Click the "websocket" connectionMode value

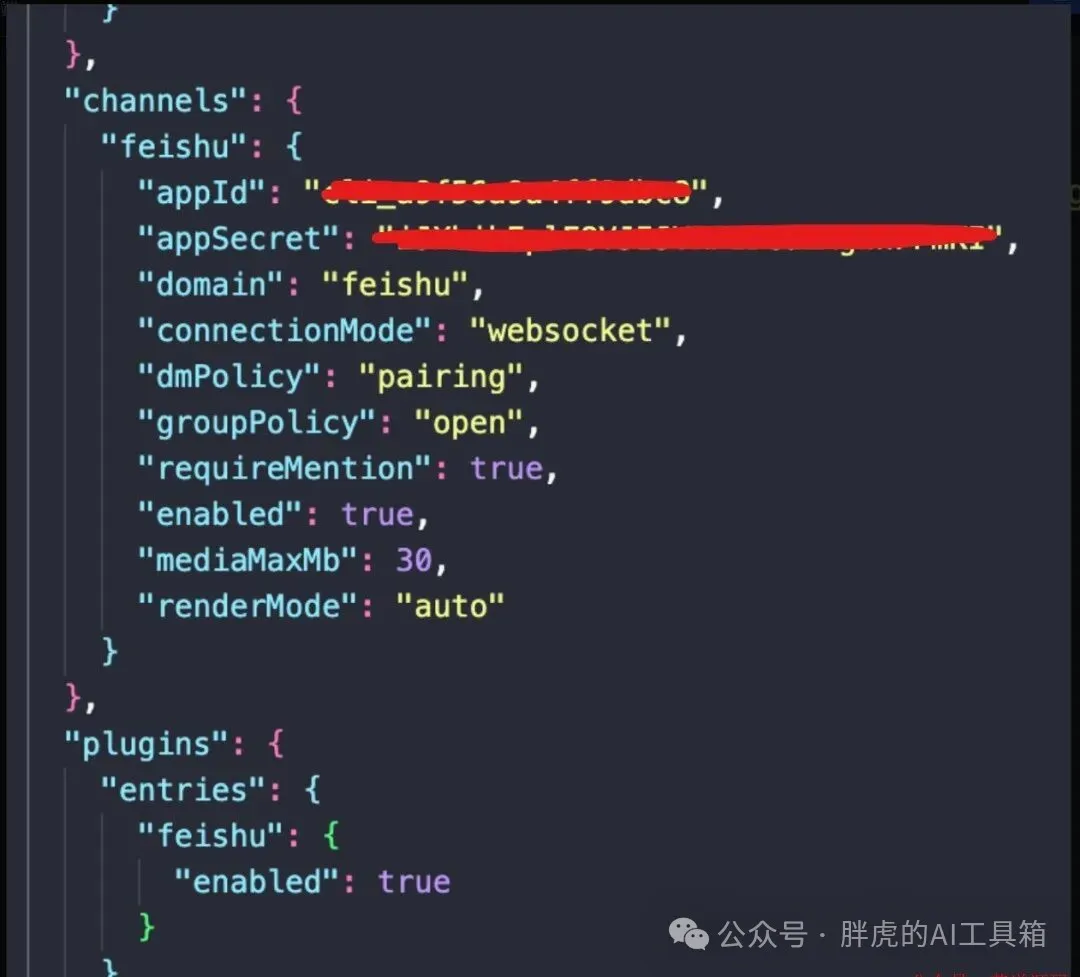point(570,331)
